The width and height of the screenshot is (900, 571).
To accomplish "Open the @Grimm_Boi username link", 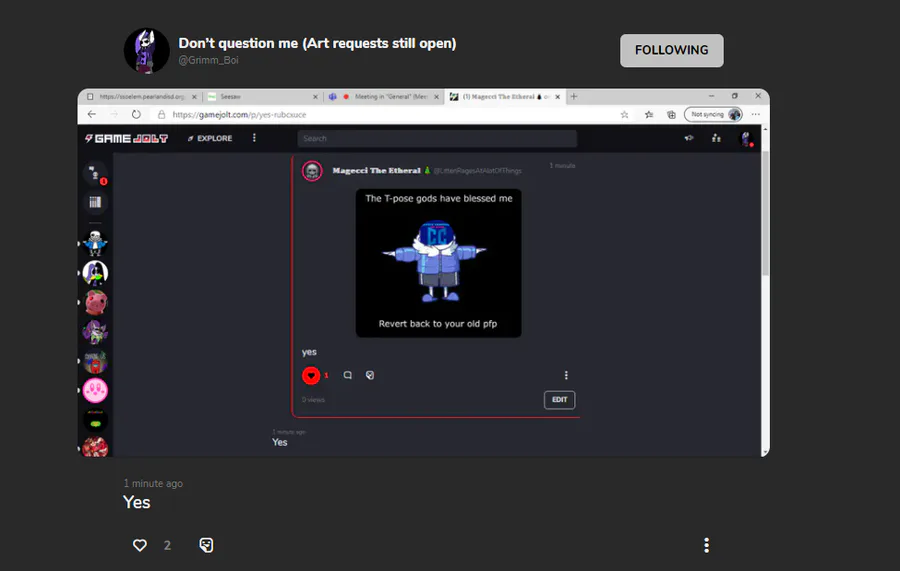I will click(208, 60).
